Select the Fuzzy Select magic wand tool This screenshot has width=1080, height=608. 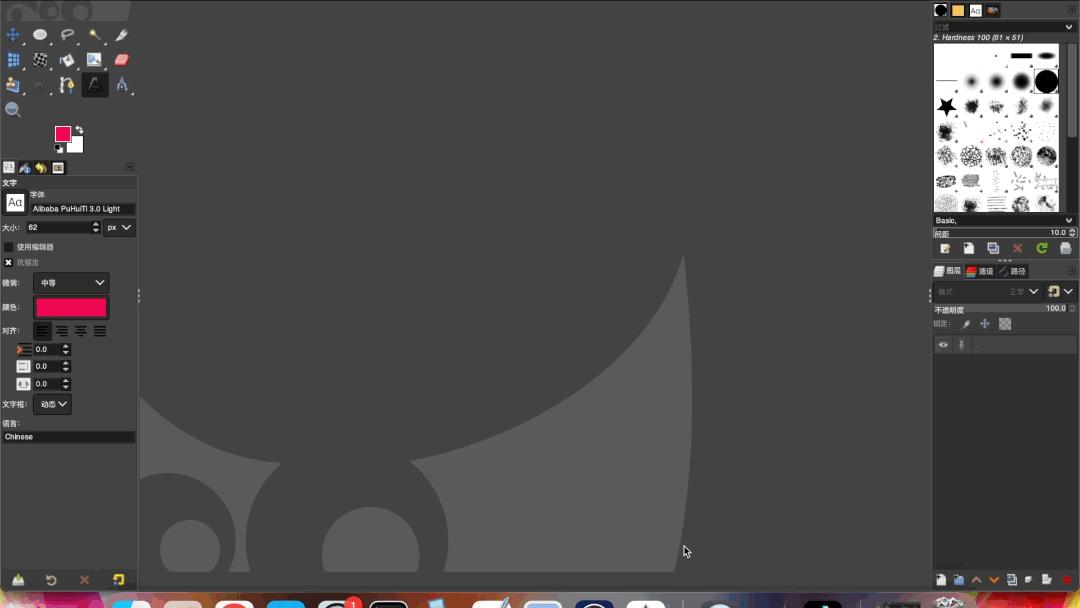(94, 34)
